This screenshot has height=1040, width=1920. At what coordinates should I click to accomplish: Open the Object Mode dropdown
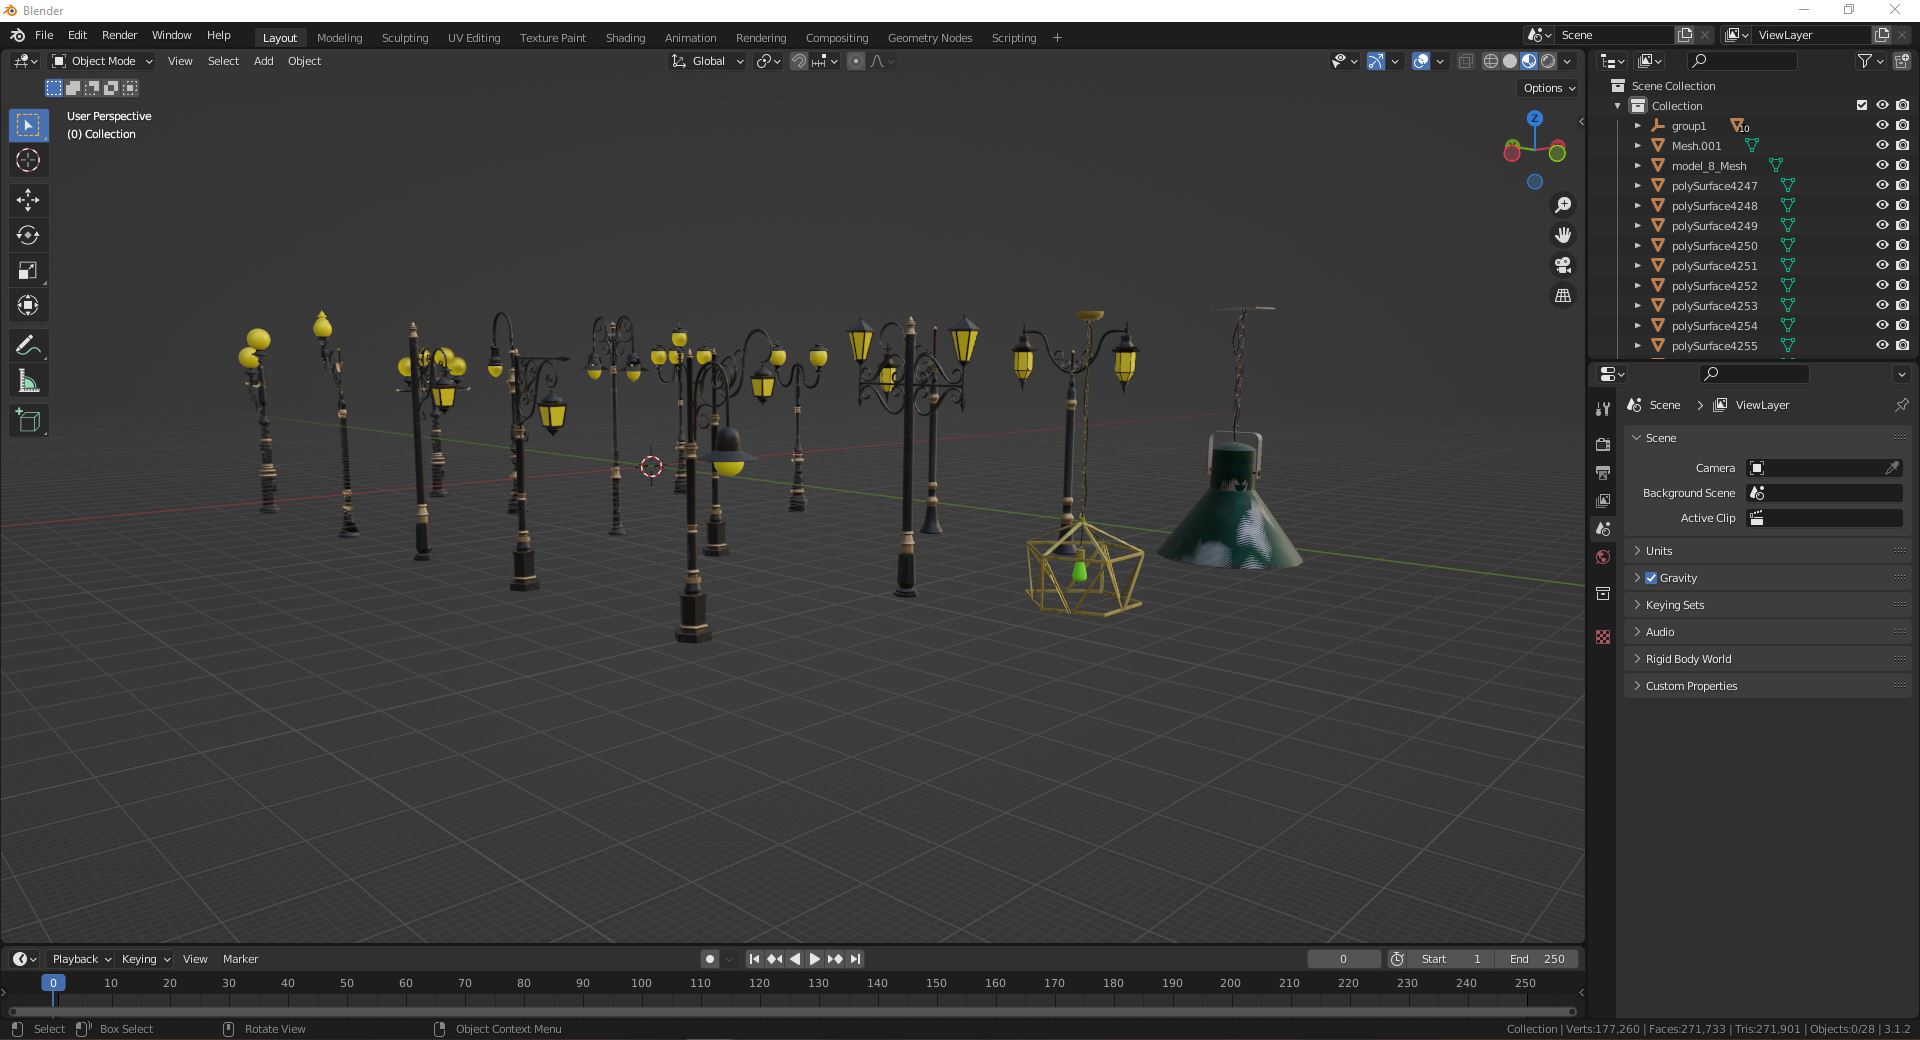click(102, 61)
